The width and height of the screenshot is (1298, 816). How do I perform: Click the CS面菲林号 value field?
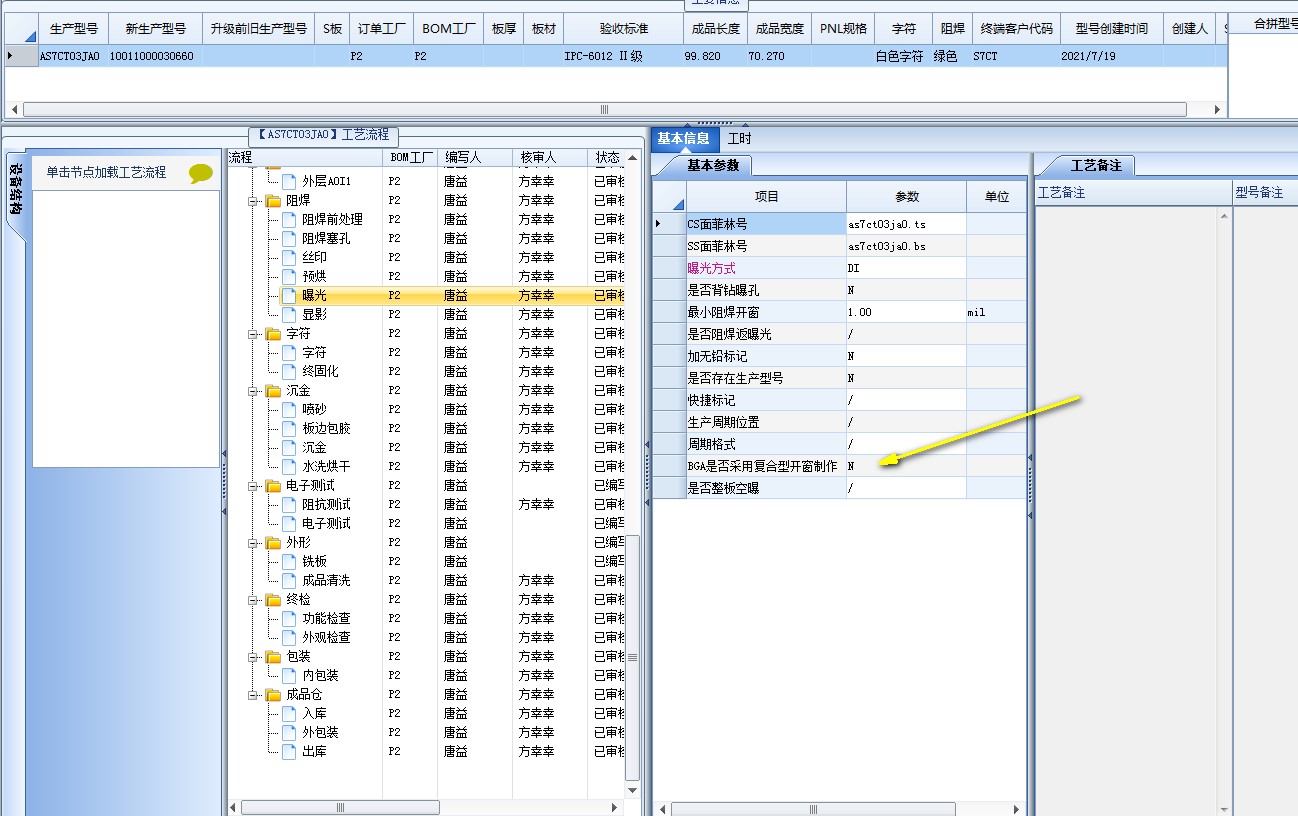point(906,224)
